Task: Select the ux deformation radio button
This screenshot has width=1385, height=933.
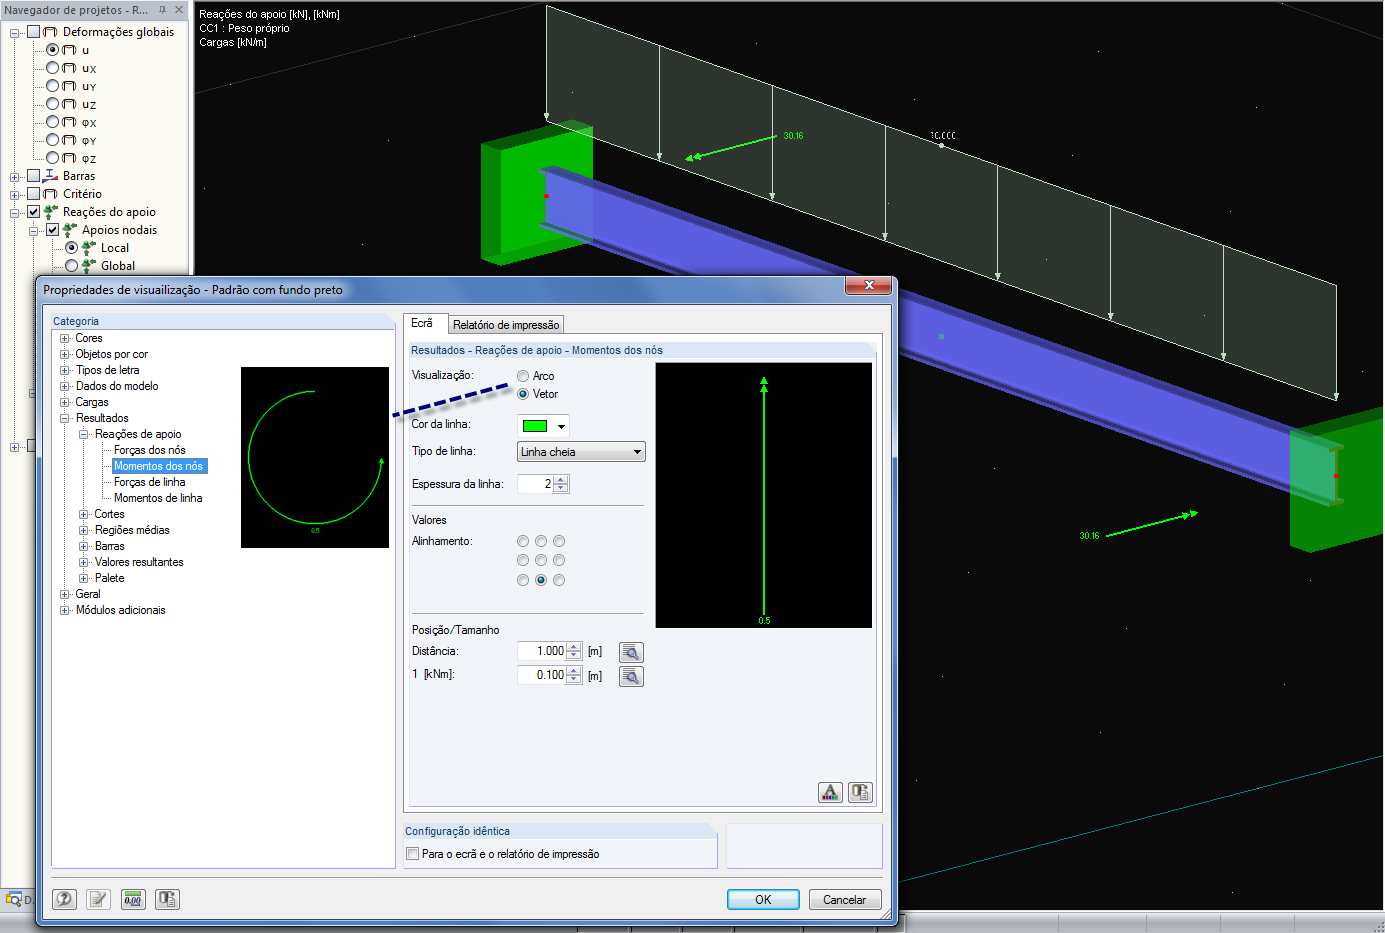Action: tap(52, 68)
